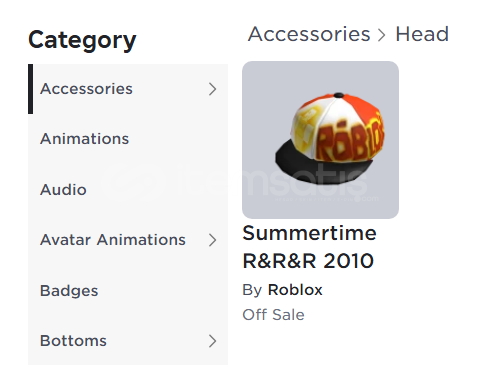Image resolution: width=479 pixels, height=365 pixels.
Task: Click the Head breadcrumb link
Action: click(422, 34)
